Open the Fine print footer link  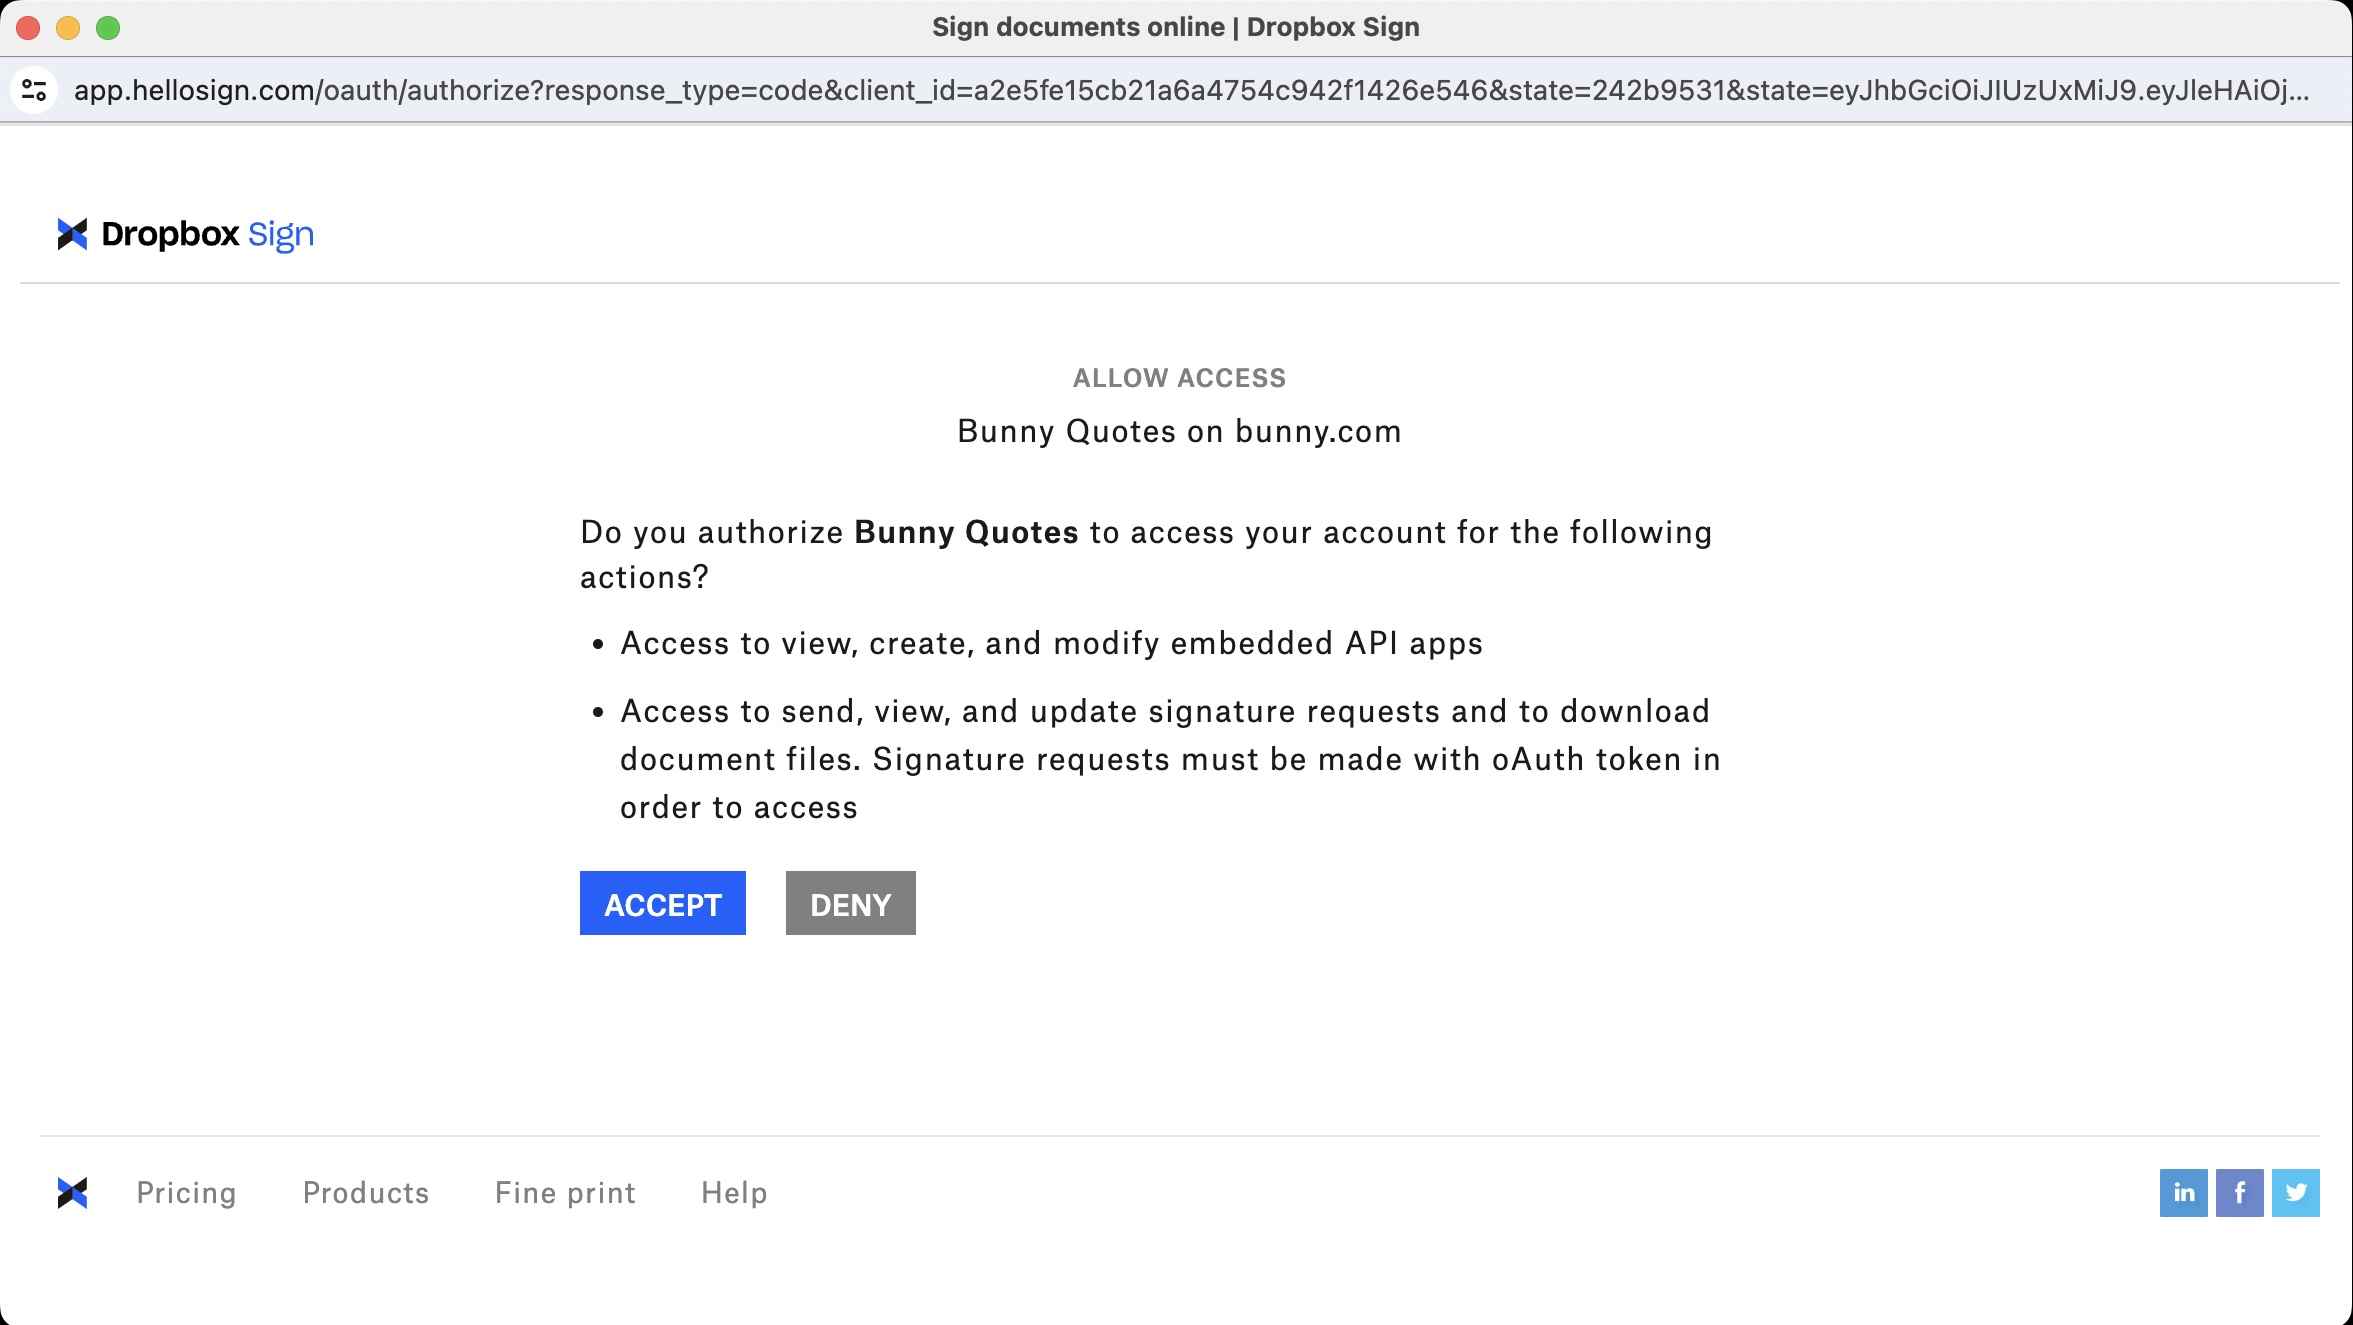(x=566, y=1193)
